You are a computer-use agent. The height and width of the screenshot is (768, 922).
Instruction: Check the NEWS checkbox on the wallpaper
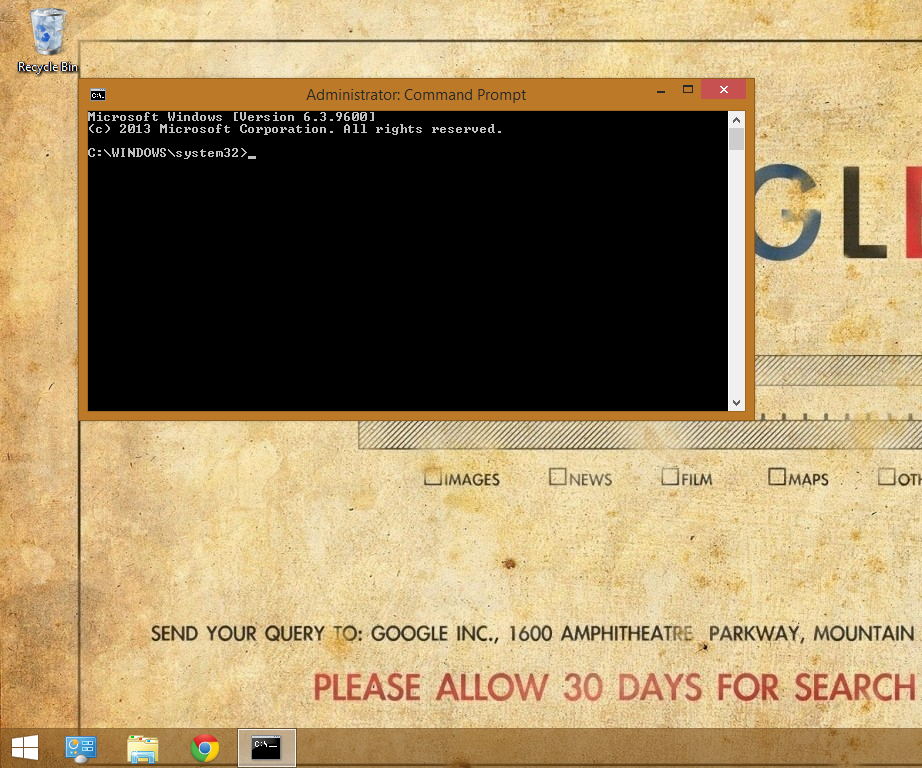coord(558,477)
